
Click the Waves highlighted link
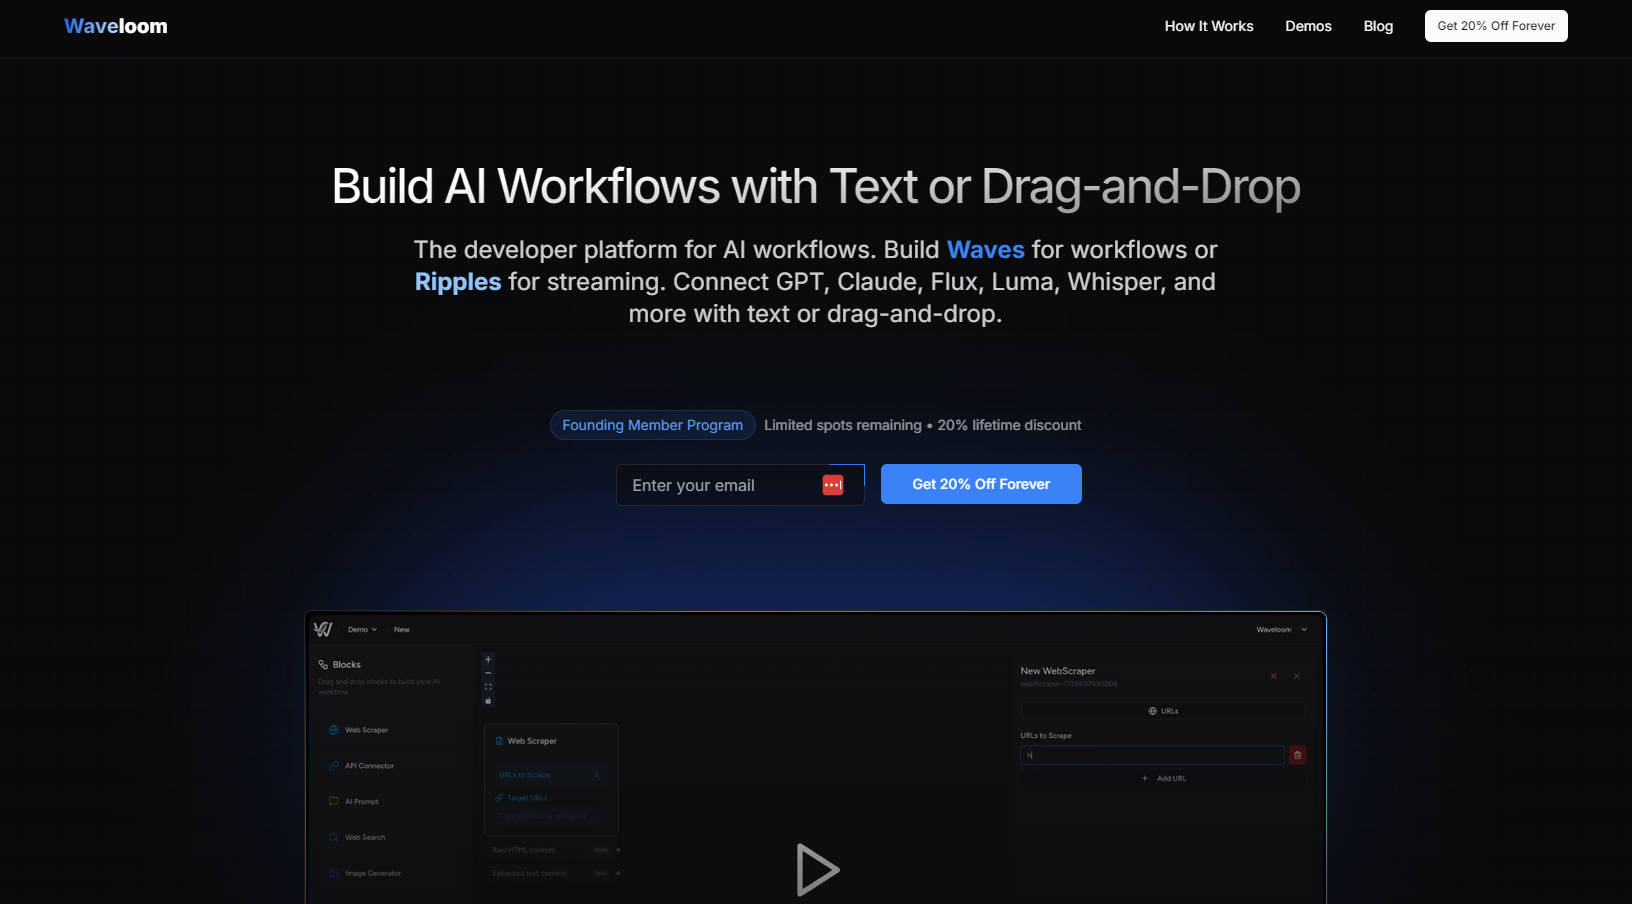tap(985, 250)
